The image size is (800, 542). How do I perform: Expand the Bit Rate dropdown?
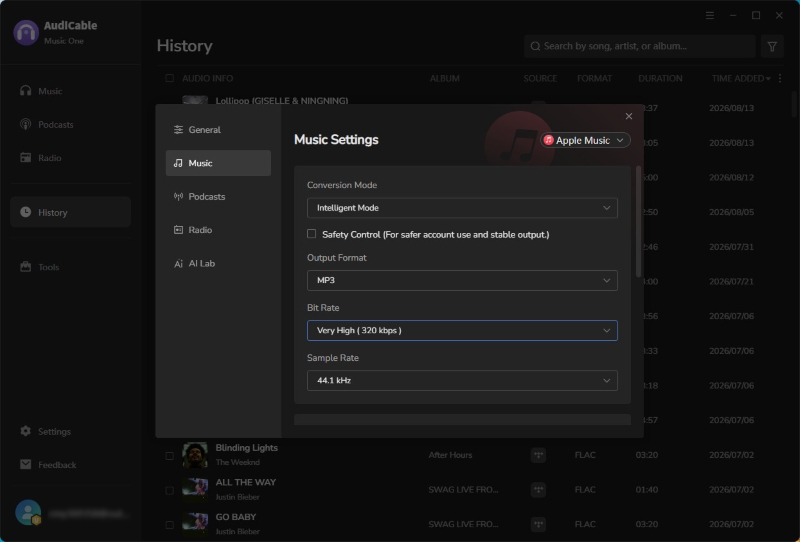point(462,330)
